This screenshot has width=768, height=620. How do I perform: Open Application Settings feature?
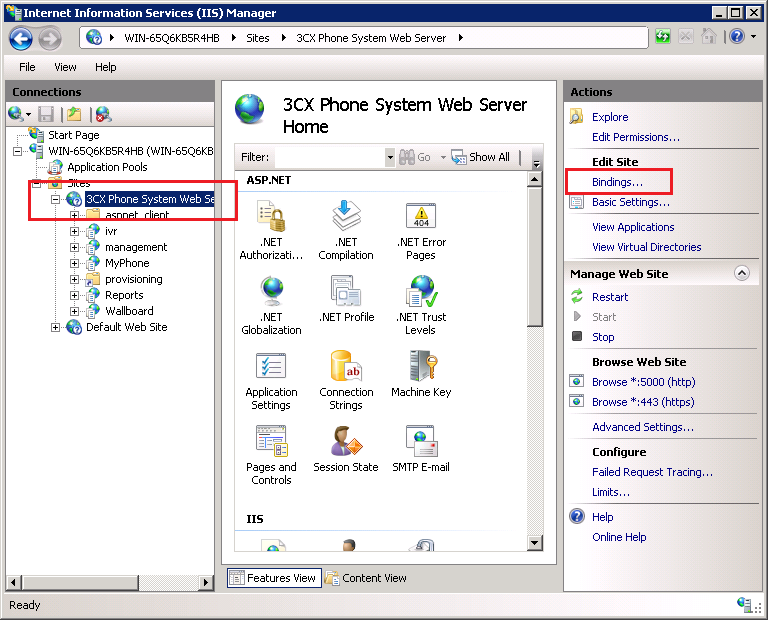(x=271, y=380)
